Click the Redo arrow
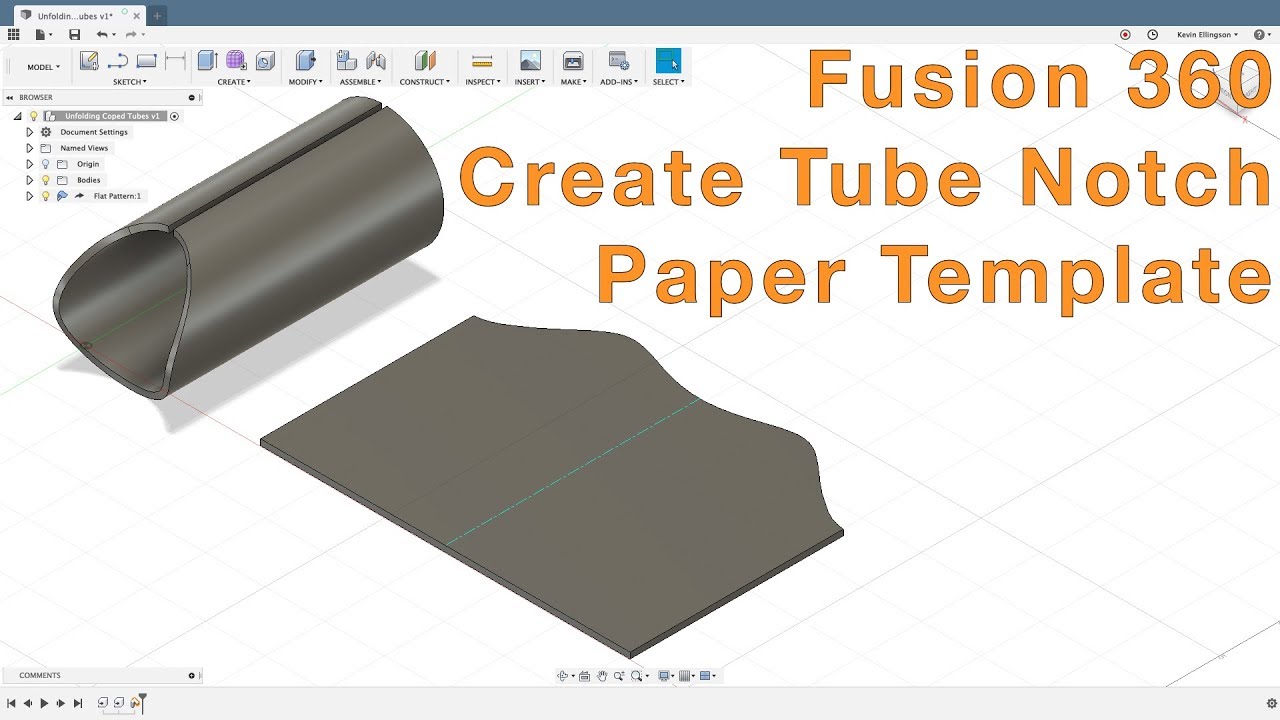1280x720 pixels. (x=133, y=34)
